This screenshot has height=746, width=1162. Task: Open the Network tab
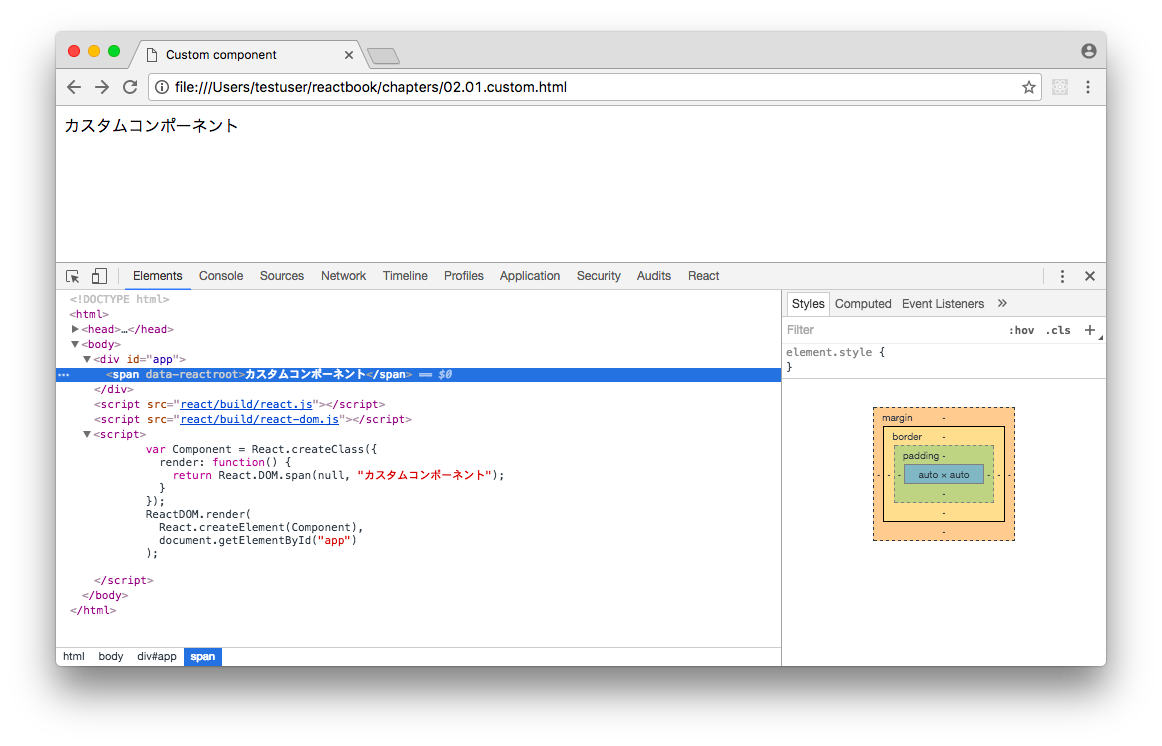(x=343, y=276)
